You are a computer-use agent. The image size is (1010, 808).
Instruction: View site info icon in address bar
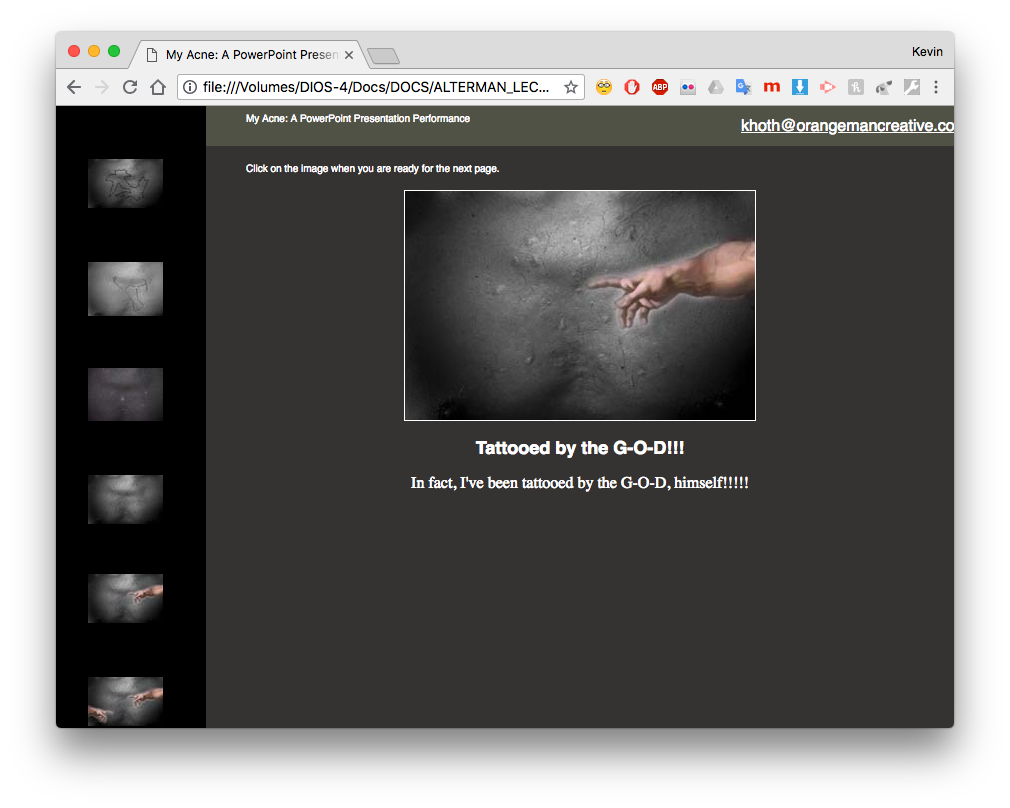click(x=190, y=87)
